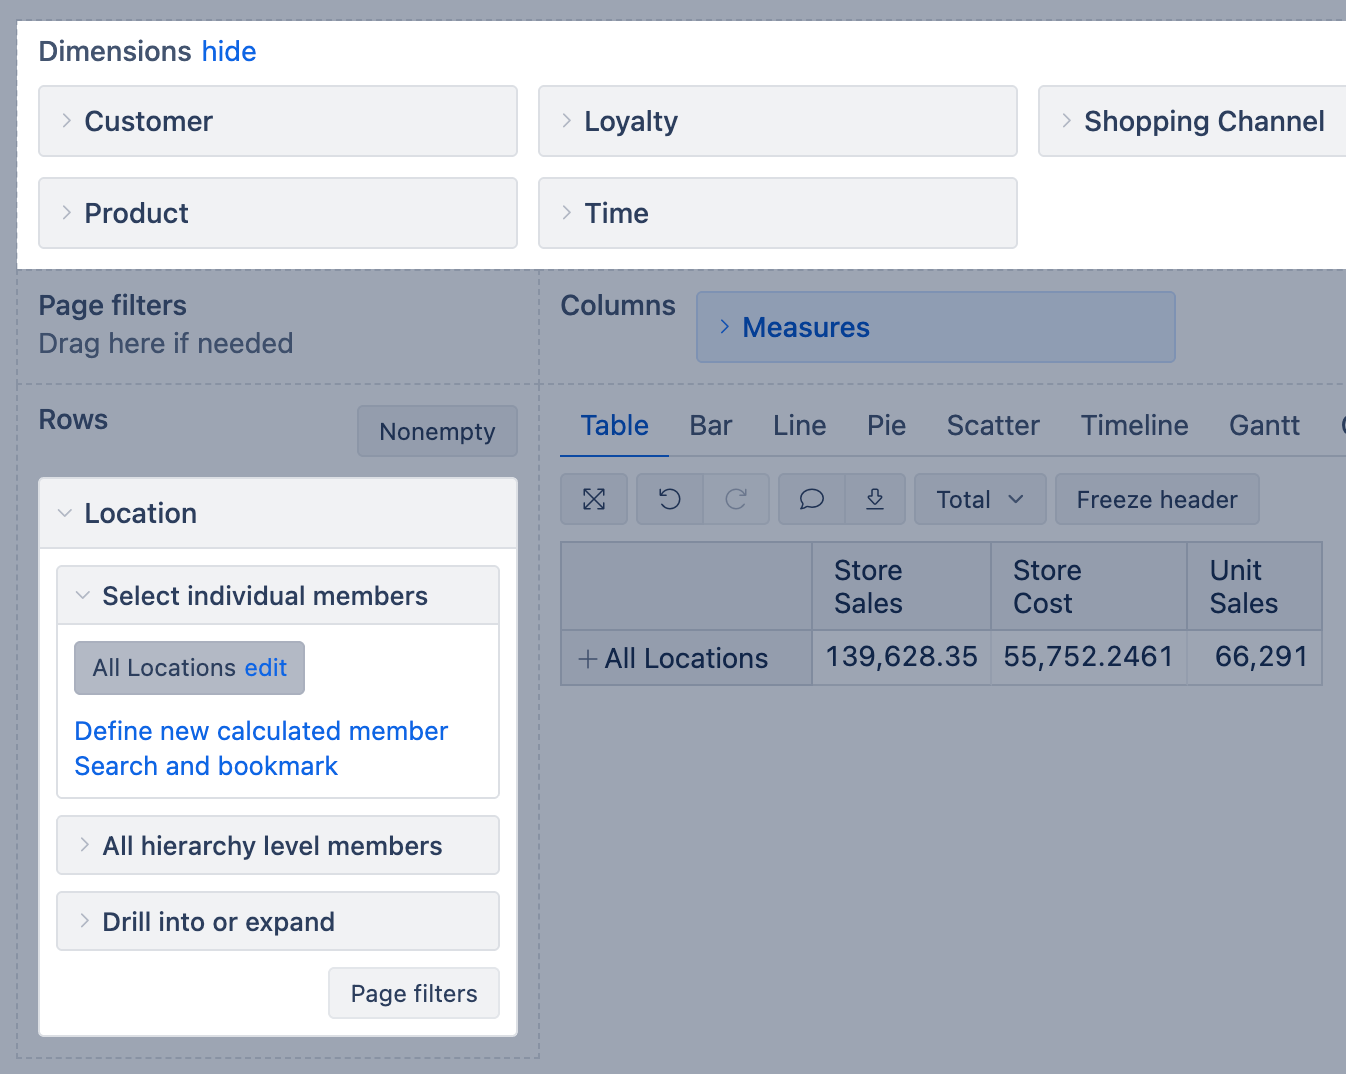This screenshot has width=1346, height=1074.
Task: Click the export download icon
Action: (x=875, y=499)
